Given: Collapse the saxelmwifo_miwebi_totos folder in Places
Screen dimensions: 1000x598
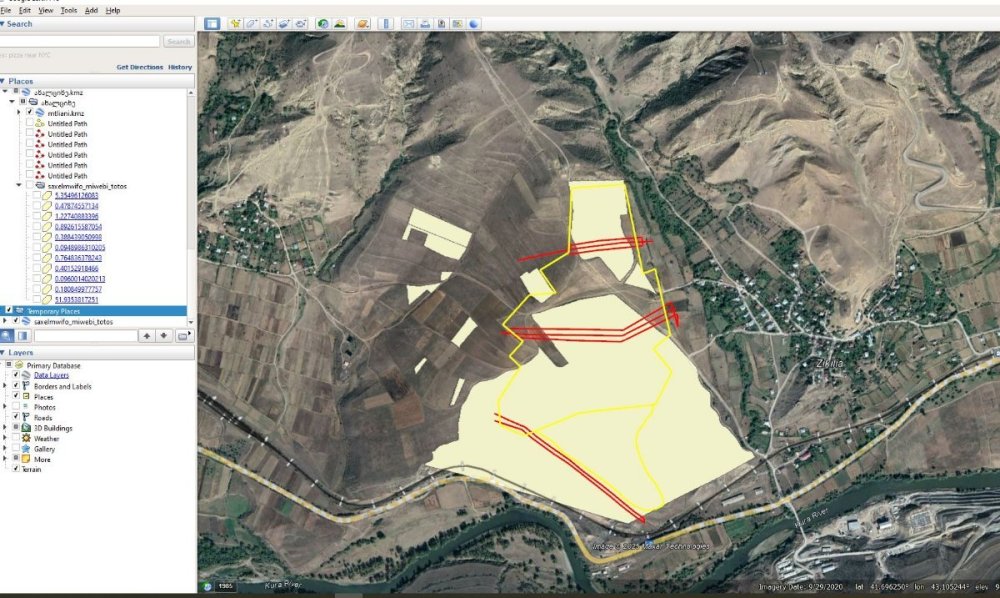Looking at the screenshot, I should click(x=19, y=186).
